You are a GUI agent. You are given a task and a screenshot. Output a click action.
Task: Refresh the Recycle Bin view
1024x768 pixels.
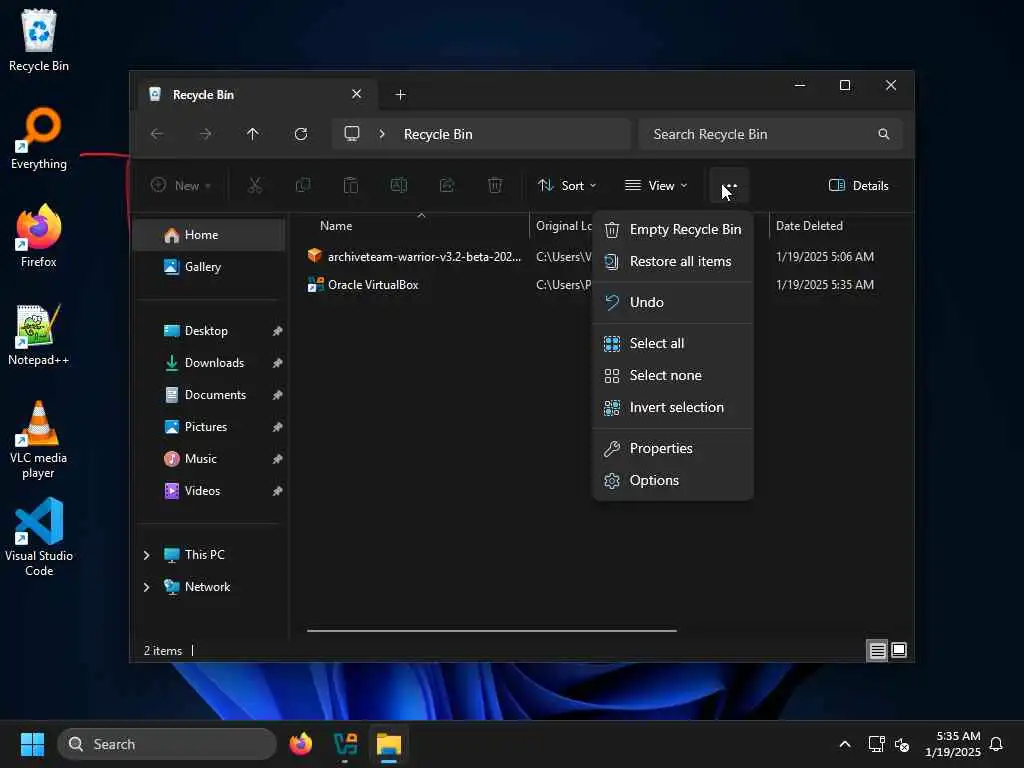301,134
